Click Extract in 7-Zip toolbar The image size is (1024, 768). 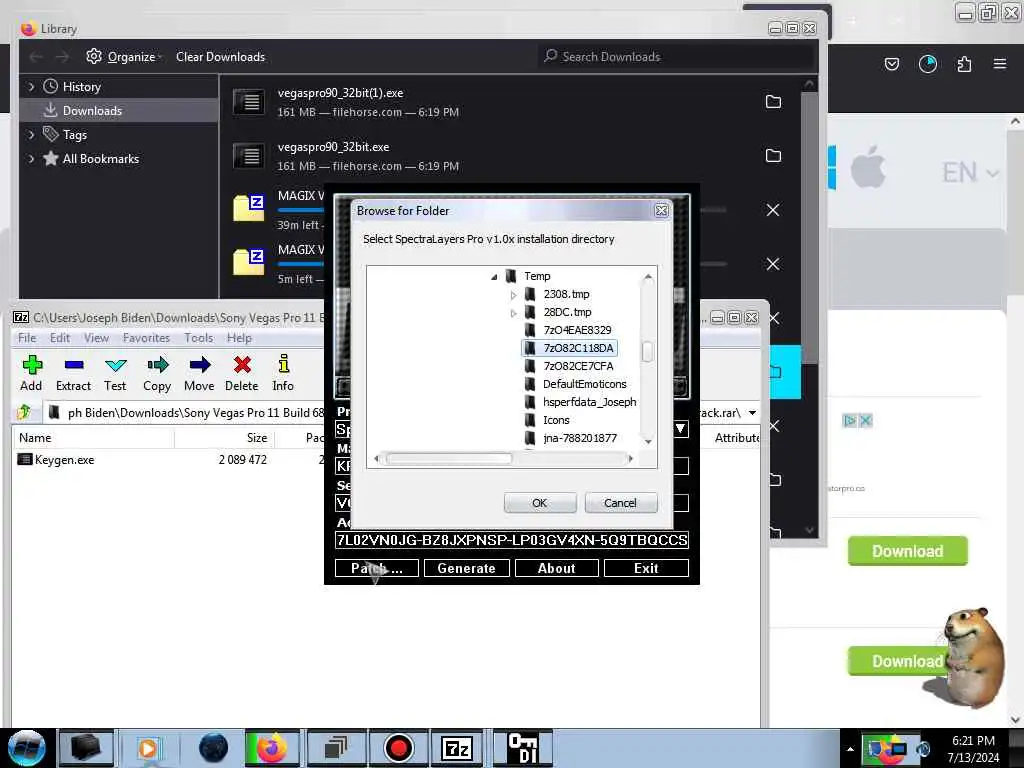(73, 374)
